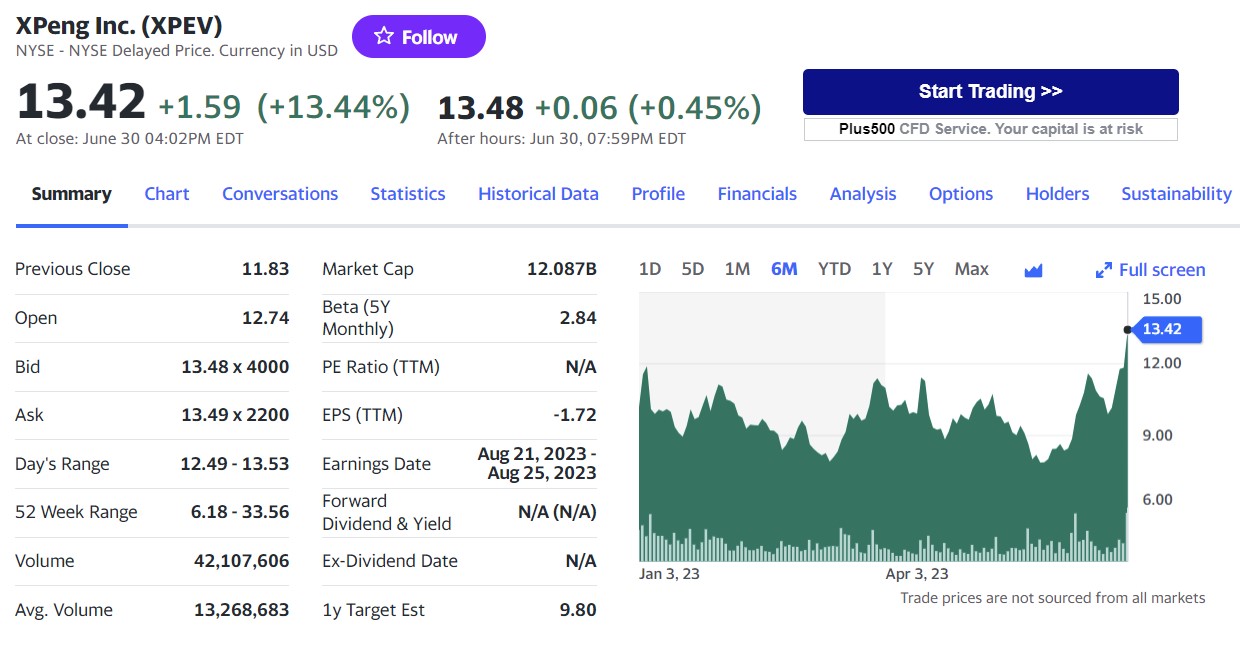Click the Full screen expand arrows icon
The height and width of the screenshot is (667, 1240).
click(x=1104, y=270)
